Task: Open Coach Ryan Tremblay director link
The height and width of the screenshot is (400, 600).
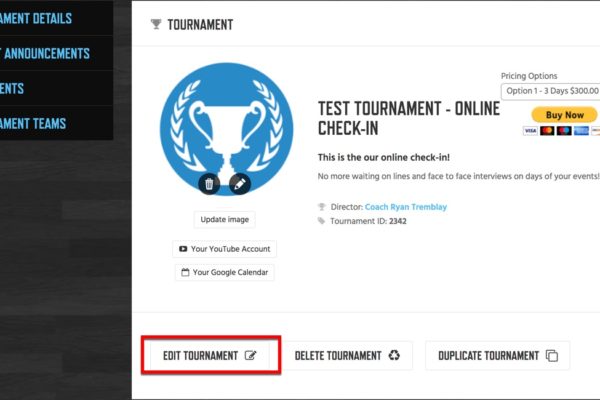Action: [x=406, y=207]
